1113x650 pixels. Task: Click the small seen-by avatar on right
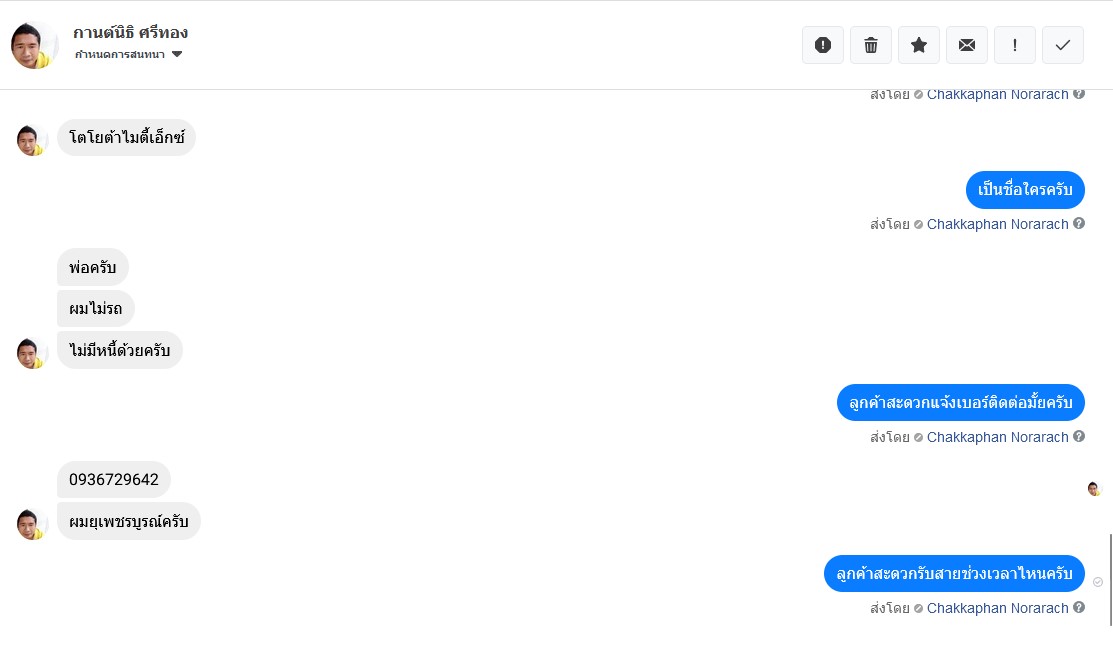coord(1094,489)
